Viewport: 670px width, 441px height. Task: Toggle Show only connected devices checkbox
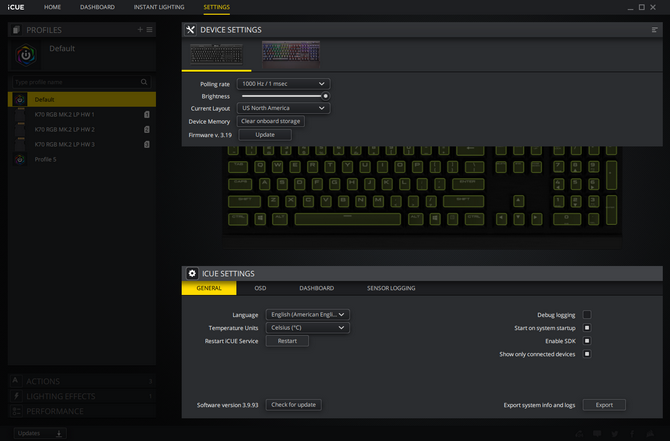click(x=587, y=354)
